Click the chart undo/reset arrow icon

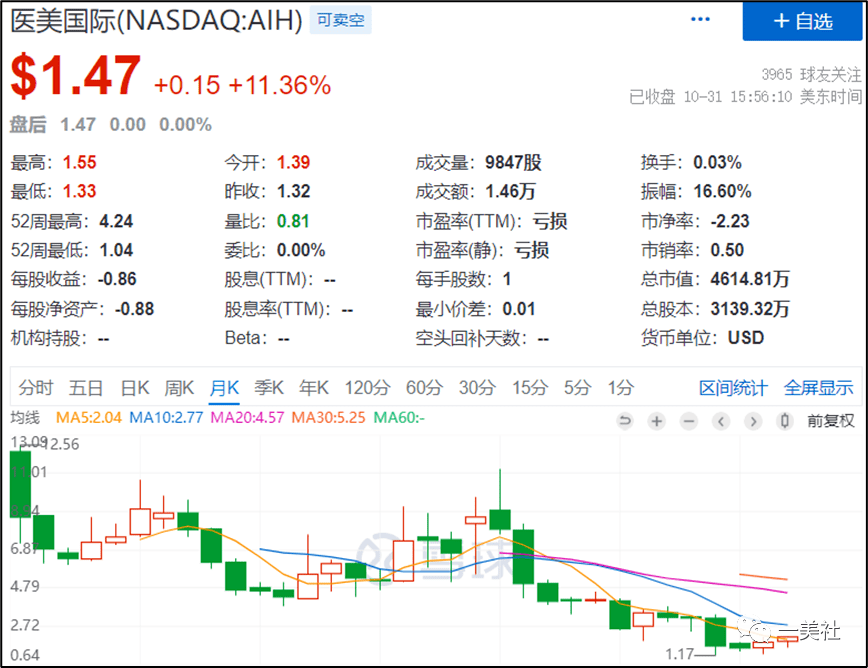(x=626, y=421)
